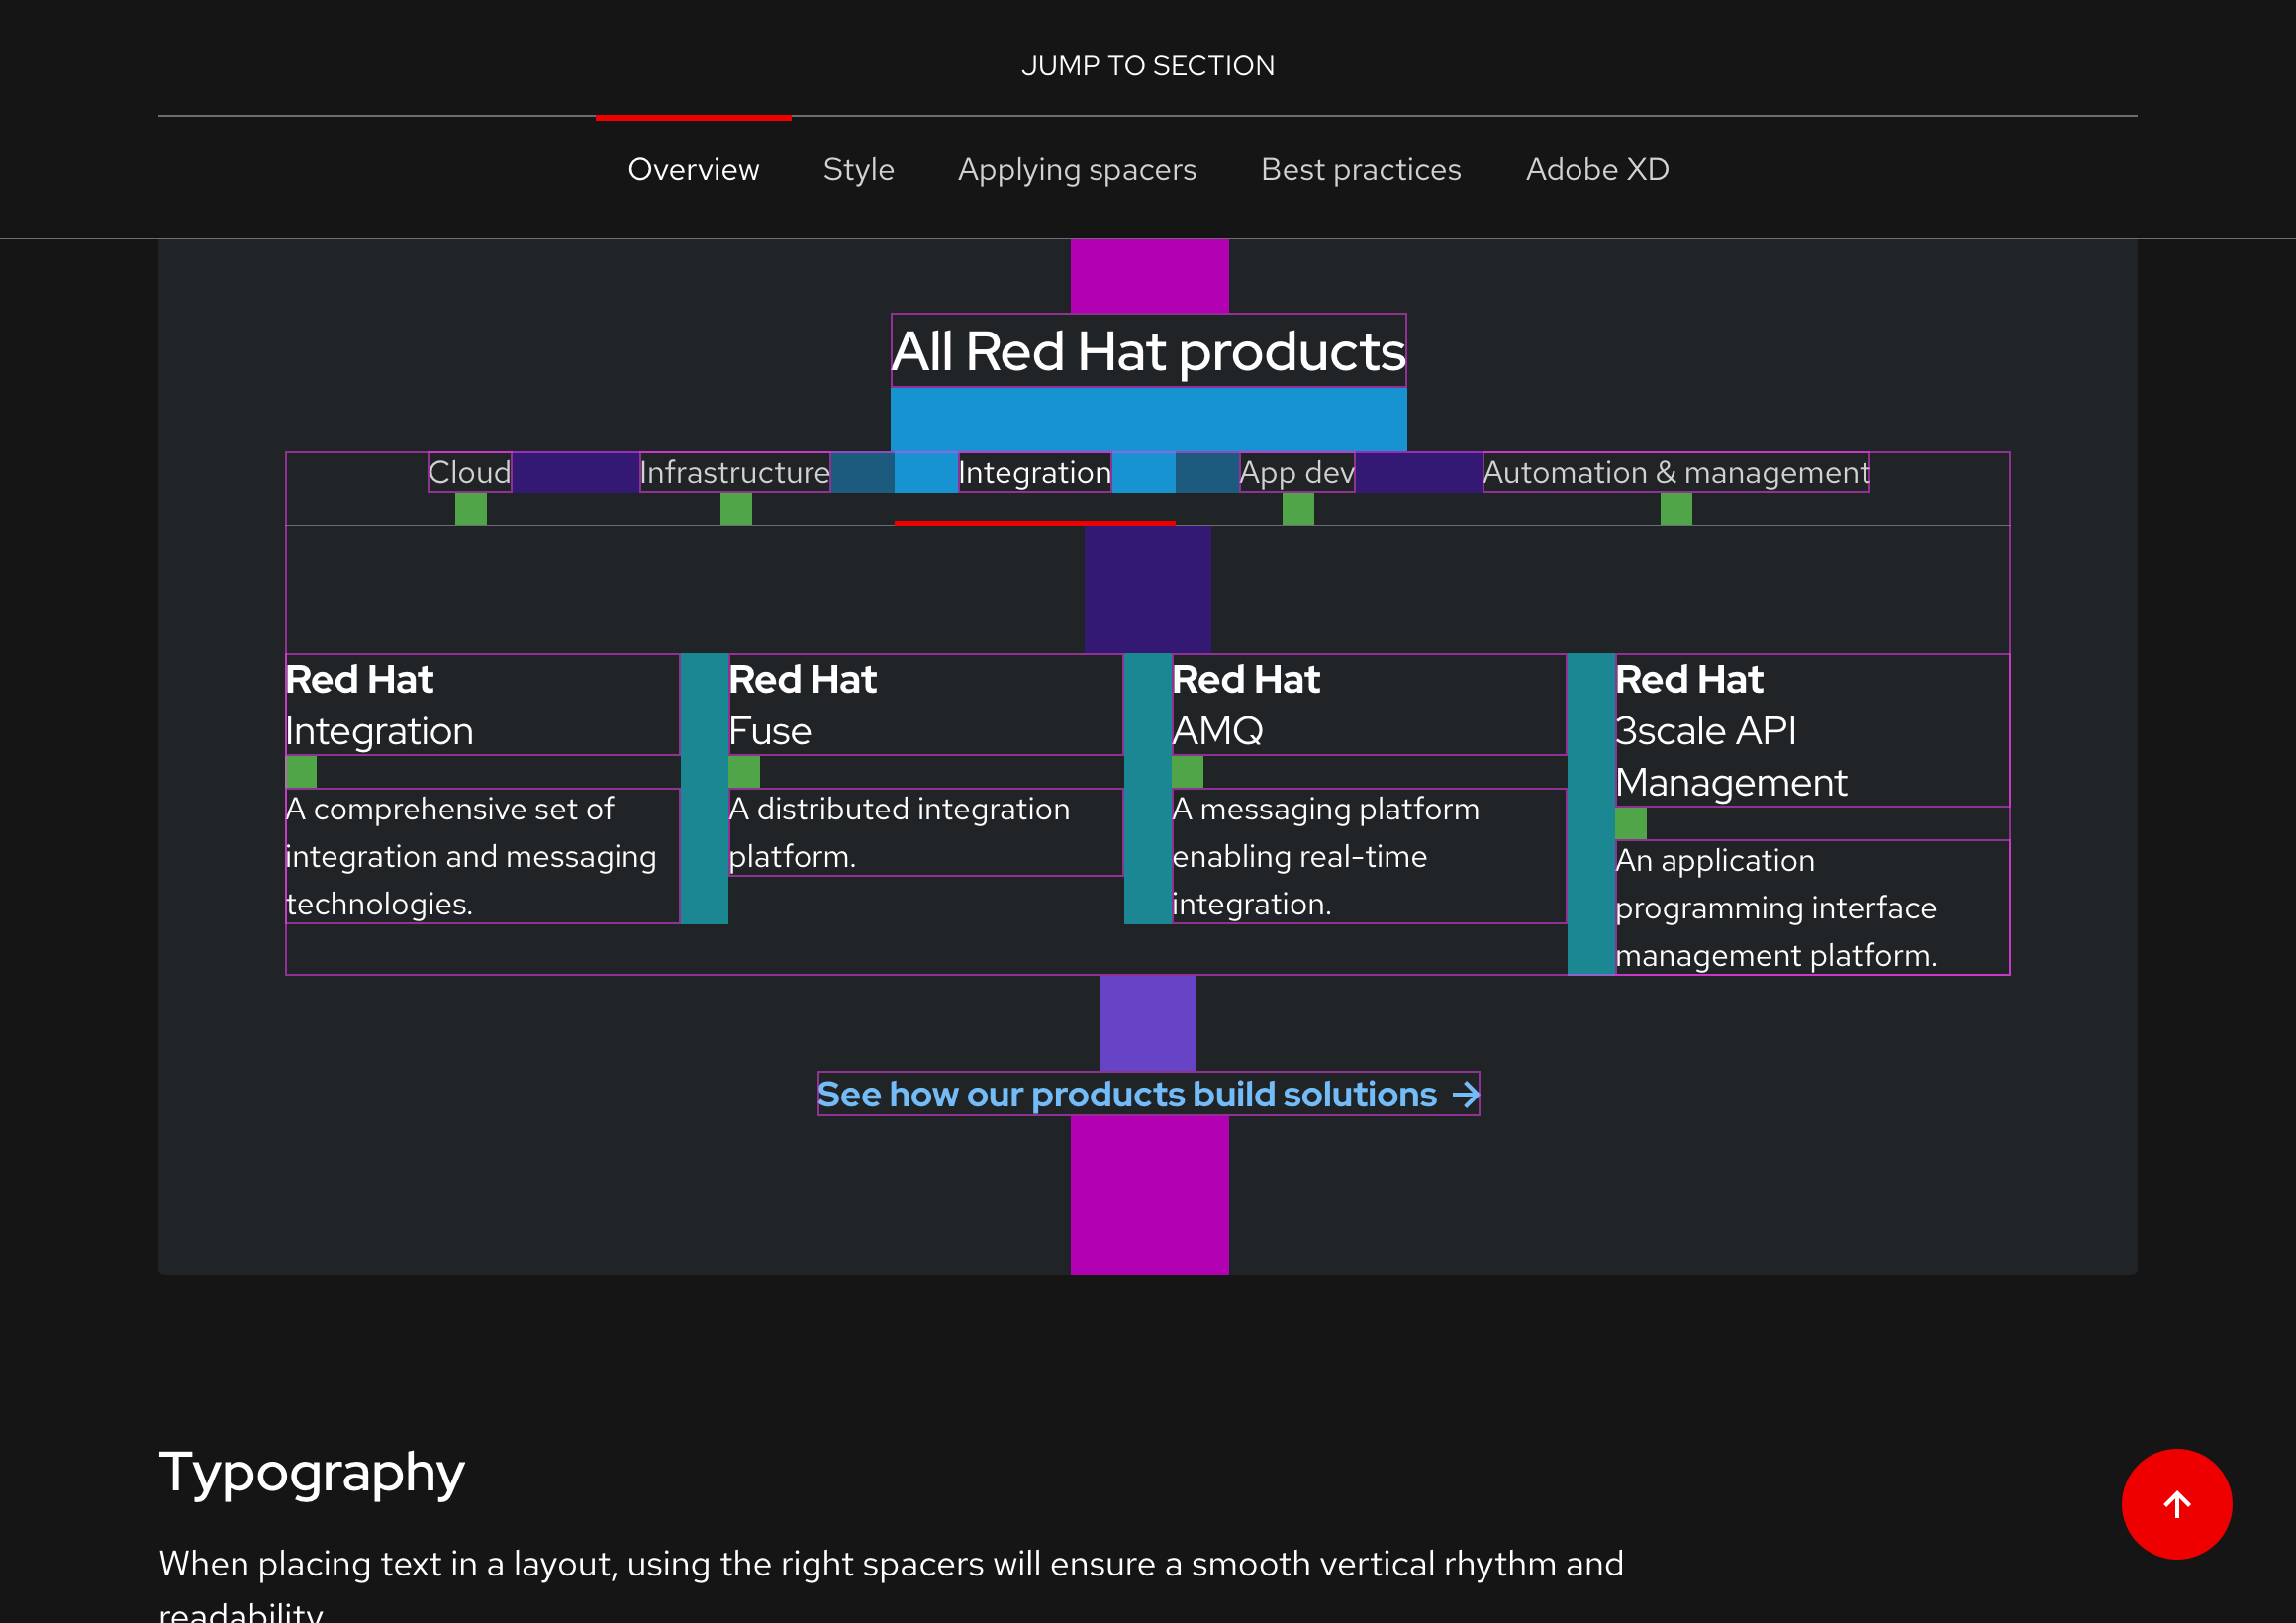Click the Red Hat Integration heading
Viewport: 2296px width, 1623px height.
tap(380, 705)
